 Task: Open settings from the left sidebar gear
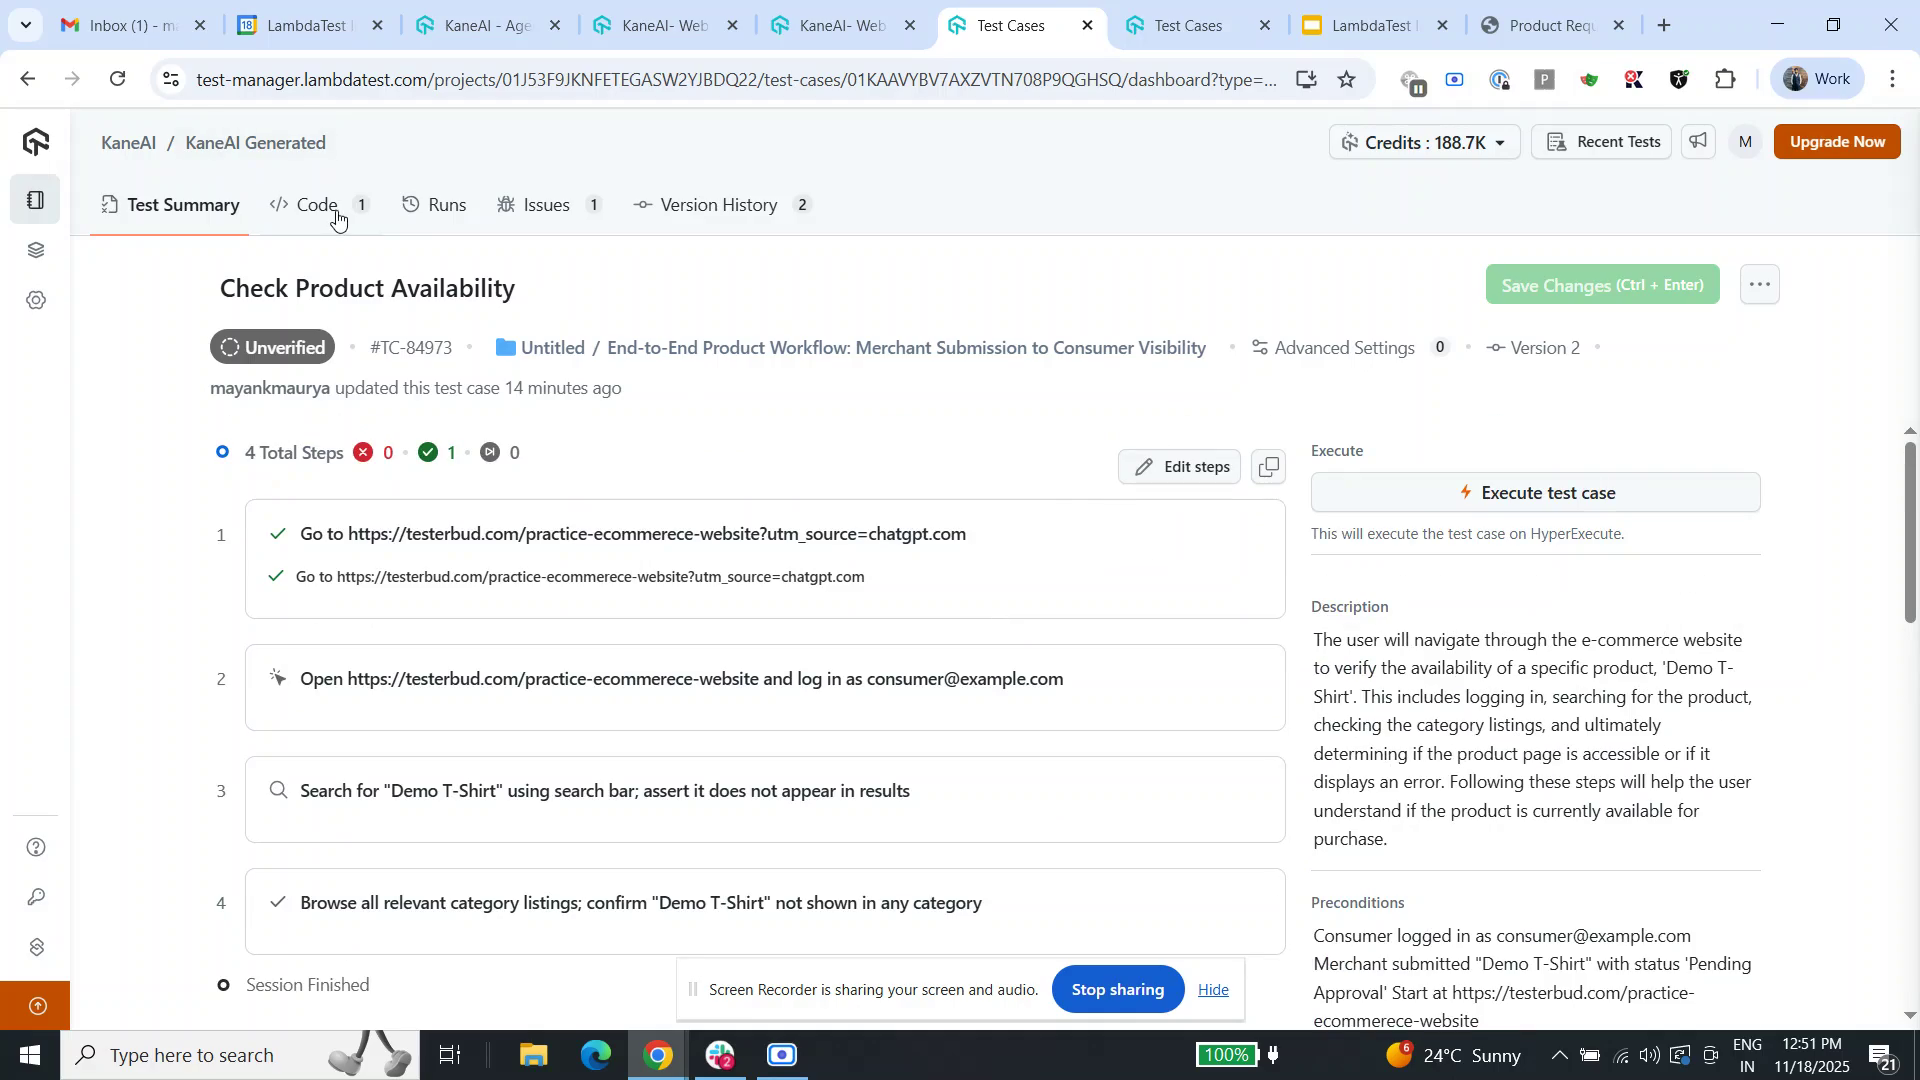point(36,300)
